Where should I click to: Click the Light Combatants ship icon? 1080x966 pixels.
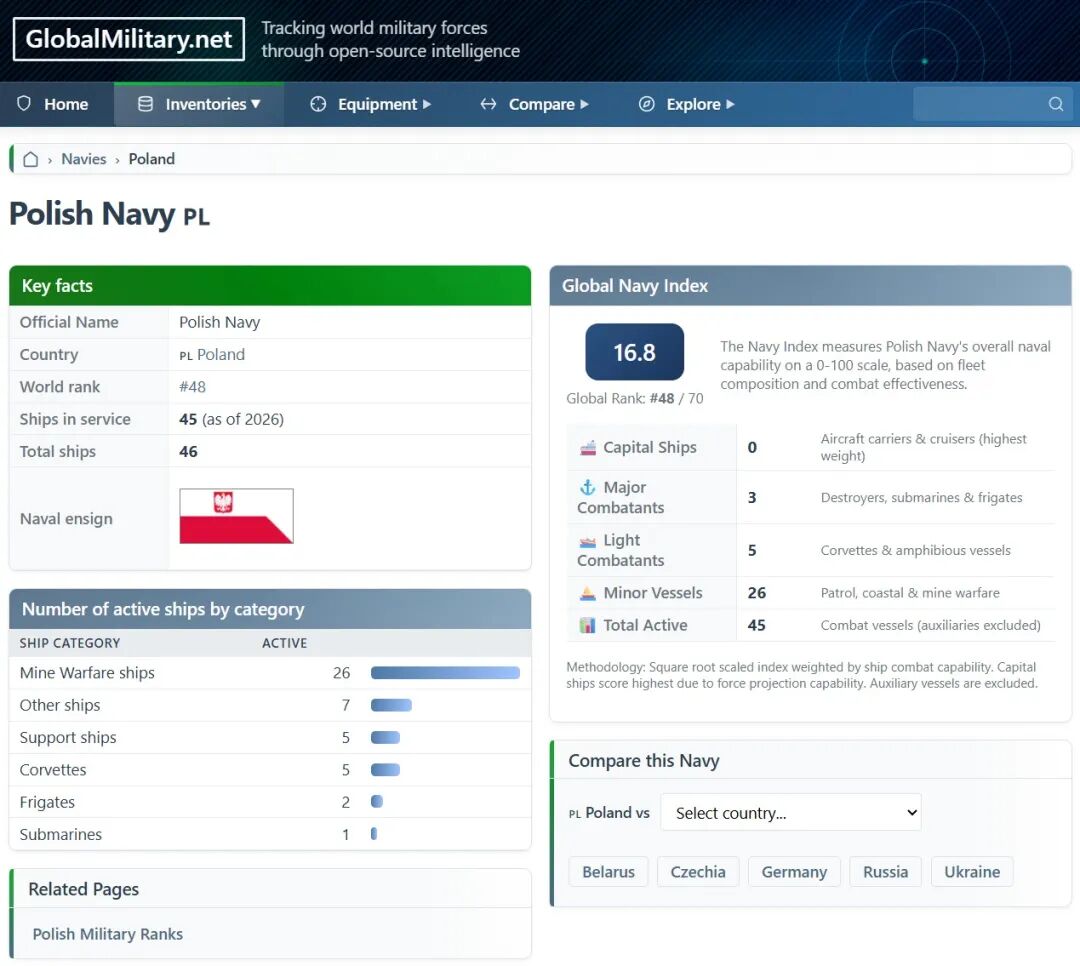588,541
